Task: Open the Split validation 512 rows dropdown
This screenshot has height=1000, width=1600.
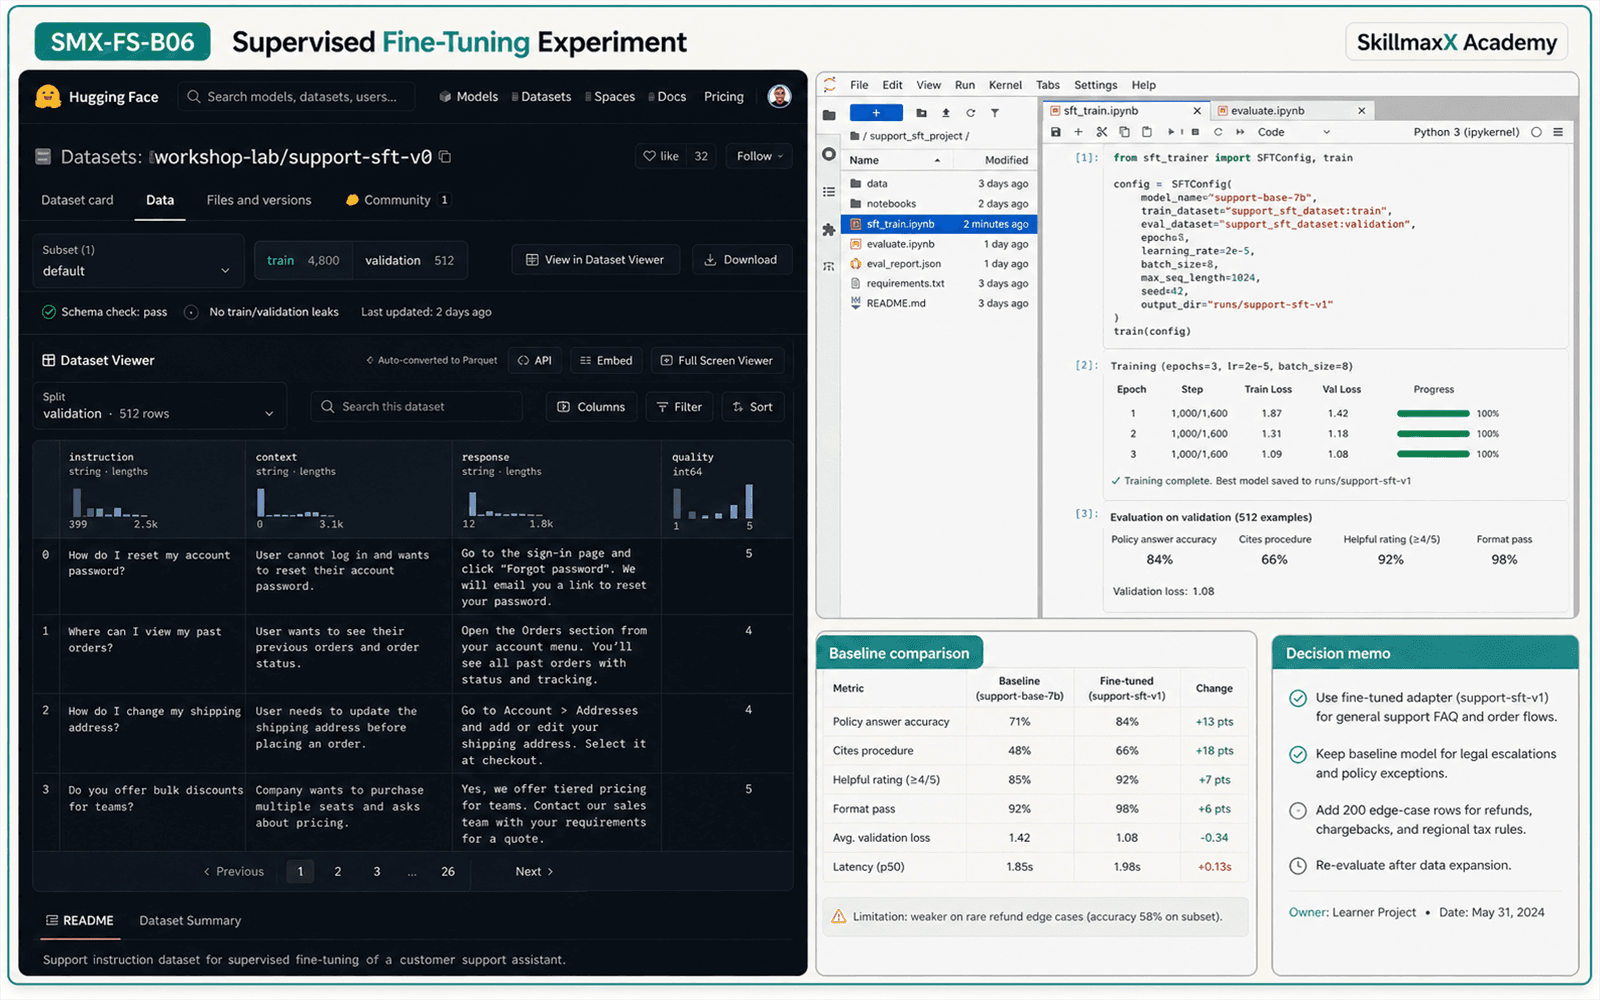Action: [159, 405]
